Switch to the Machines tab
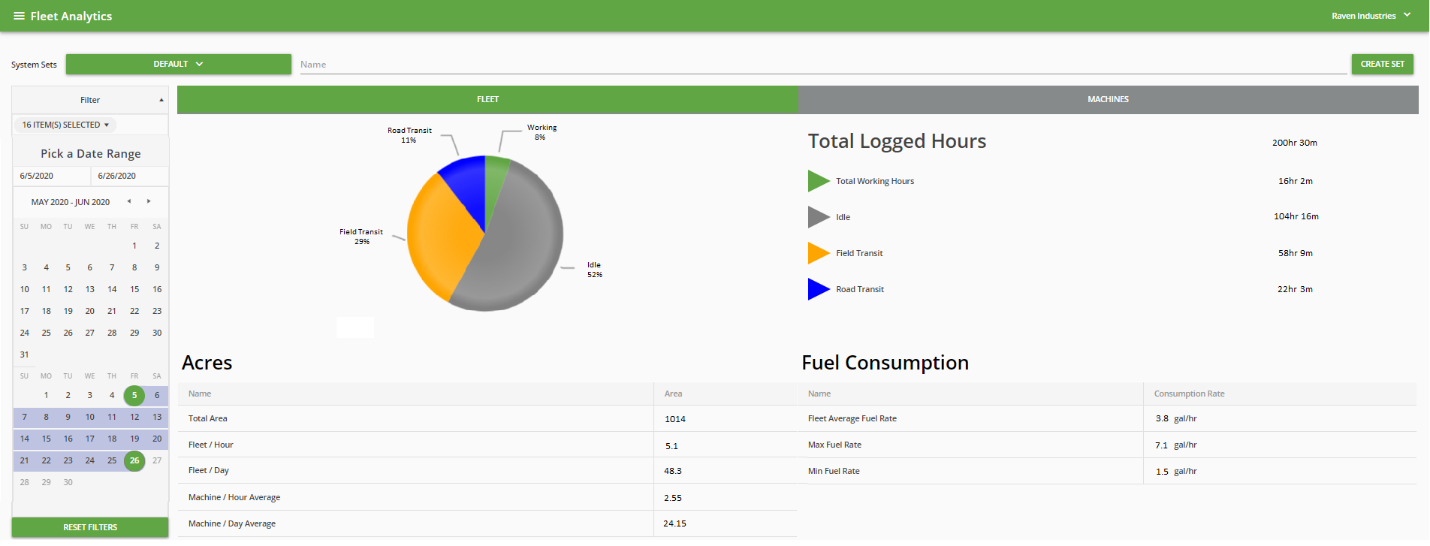The width and height of the screenshot is (1430, 546). click(1108, 99)
